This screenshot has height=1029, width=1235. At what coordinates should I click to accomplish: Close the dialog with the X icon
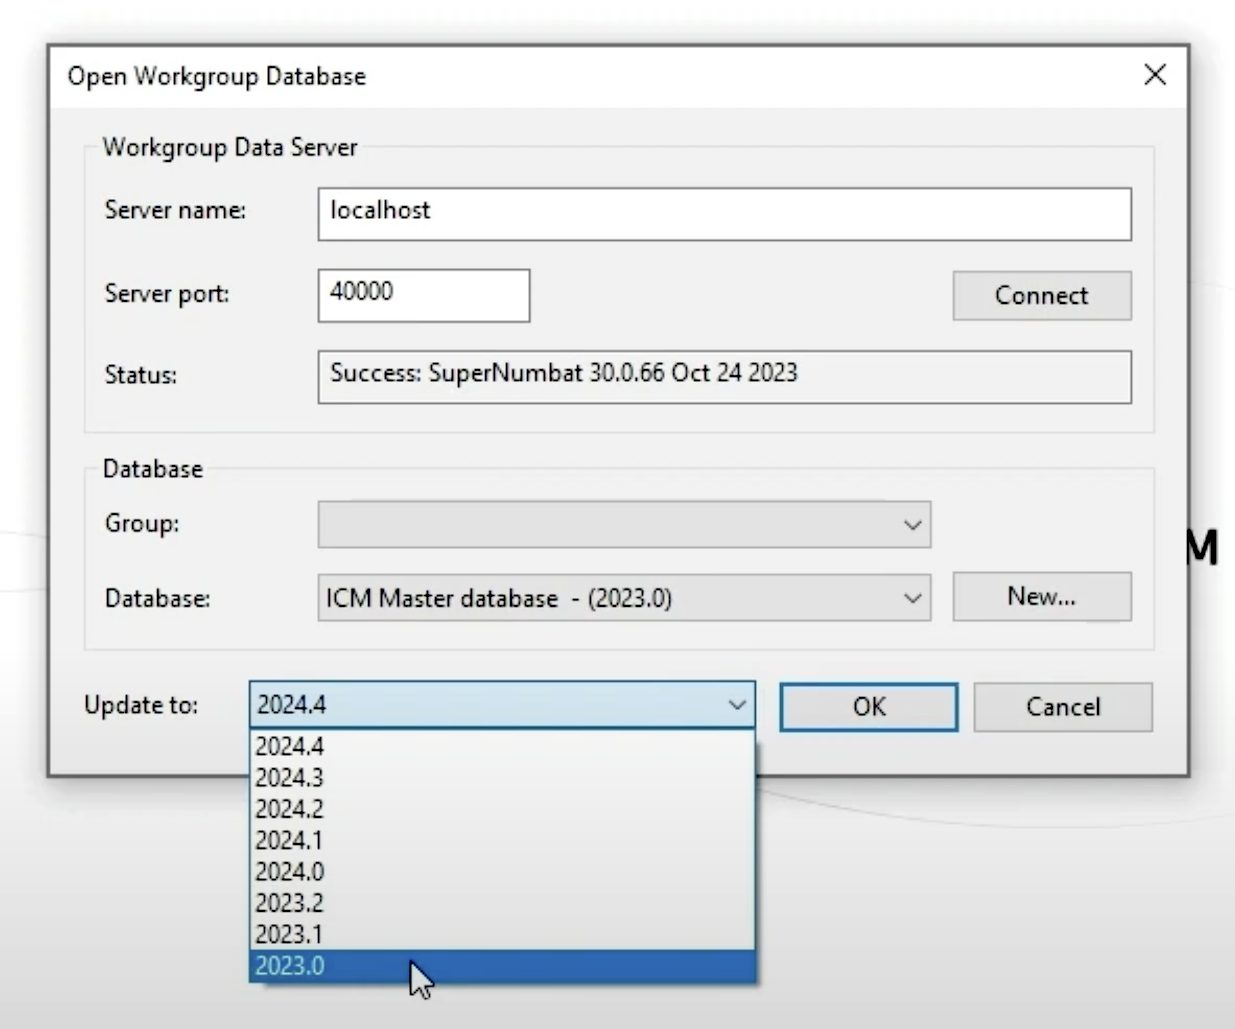(x=1155, y=75)
